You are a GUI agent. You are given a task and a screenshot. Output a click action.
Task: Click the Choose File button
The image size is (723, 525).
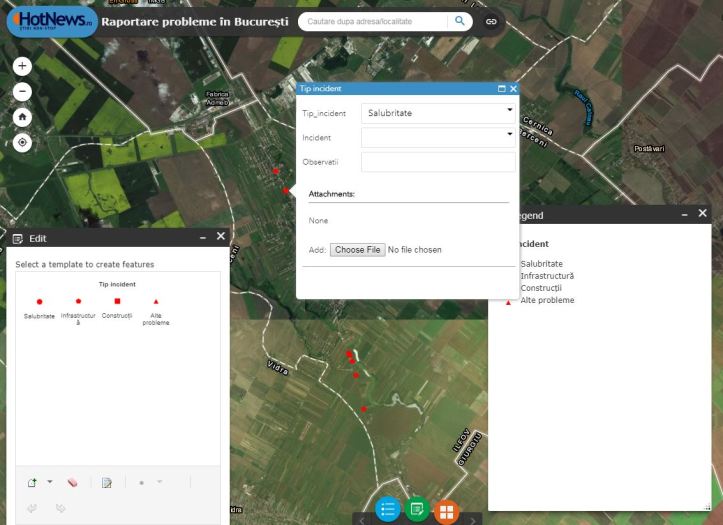[x=357, y=250]
